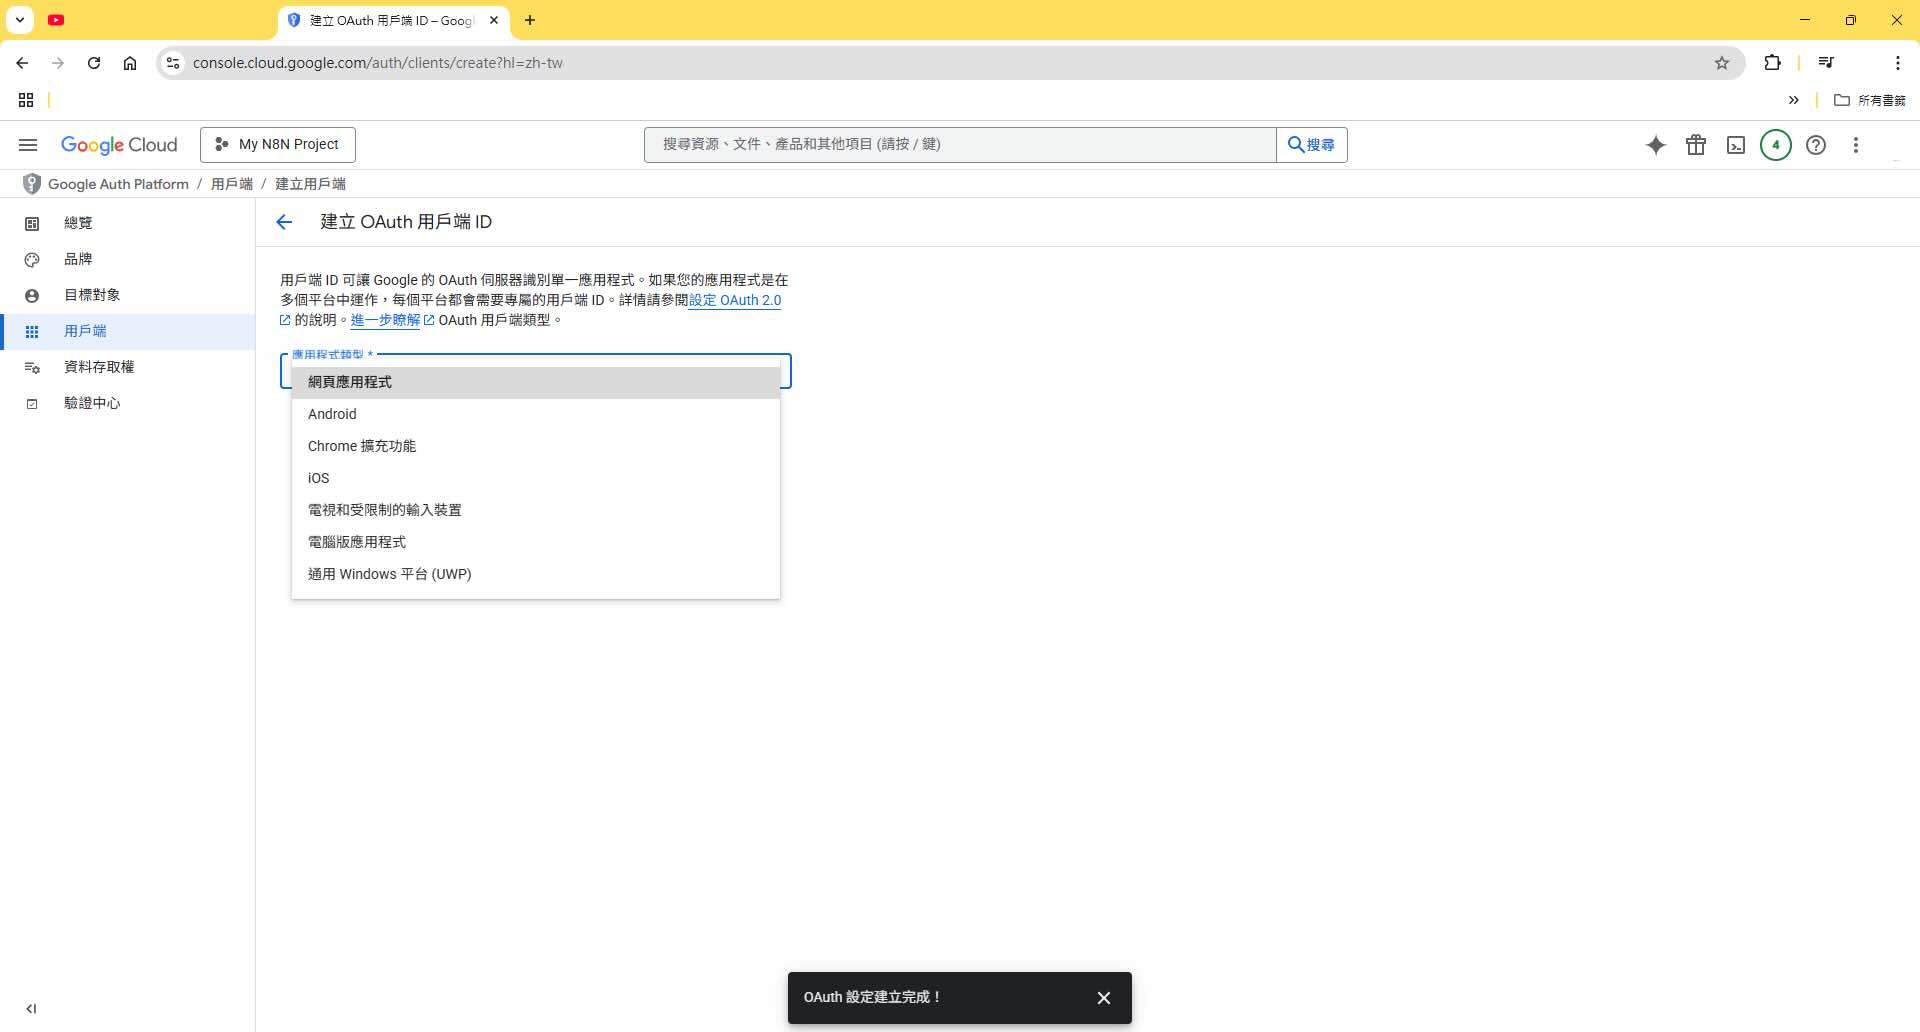Click the Google Cloud logo
Viewport: 1920px width, 1032px height.
click(119, 145)
